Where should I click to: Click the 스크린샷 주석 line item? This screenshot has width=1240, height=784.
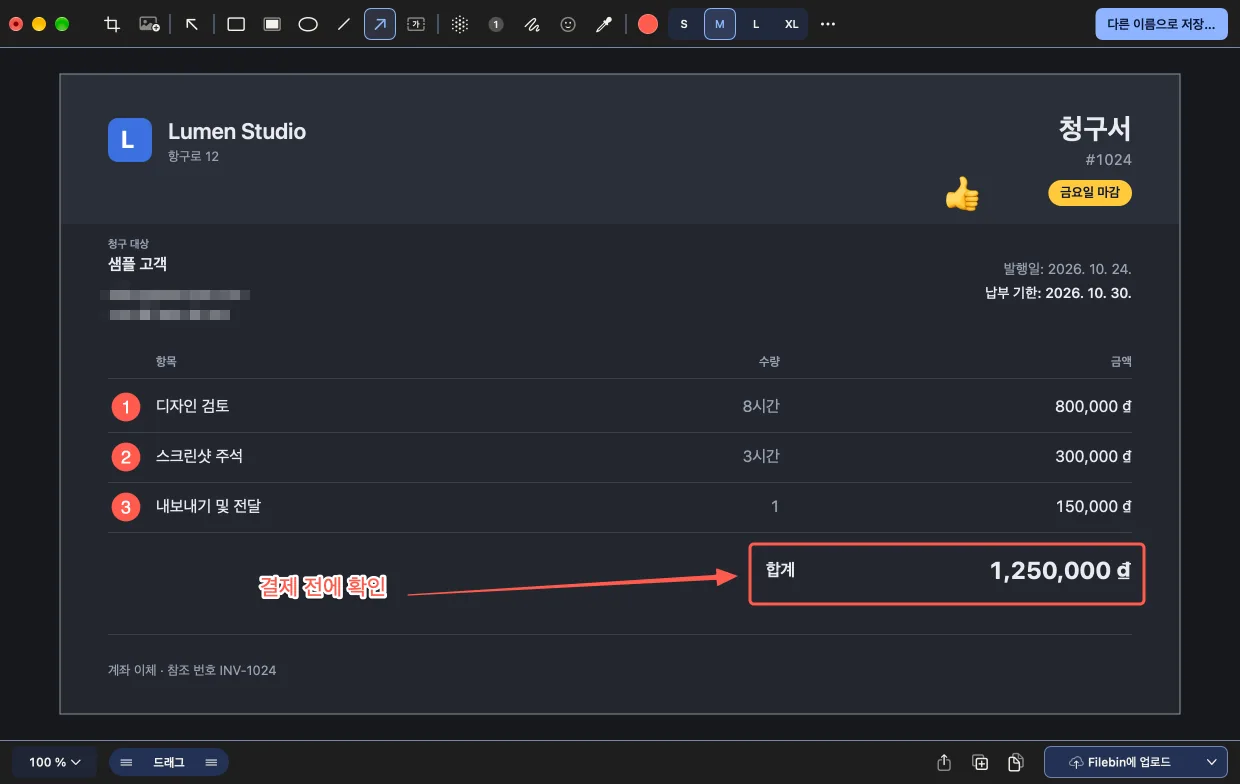point(200,456)
